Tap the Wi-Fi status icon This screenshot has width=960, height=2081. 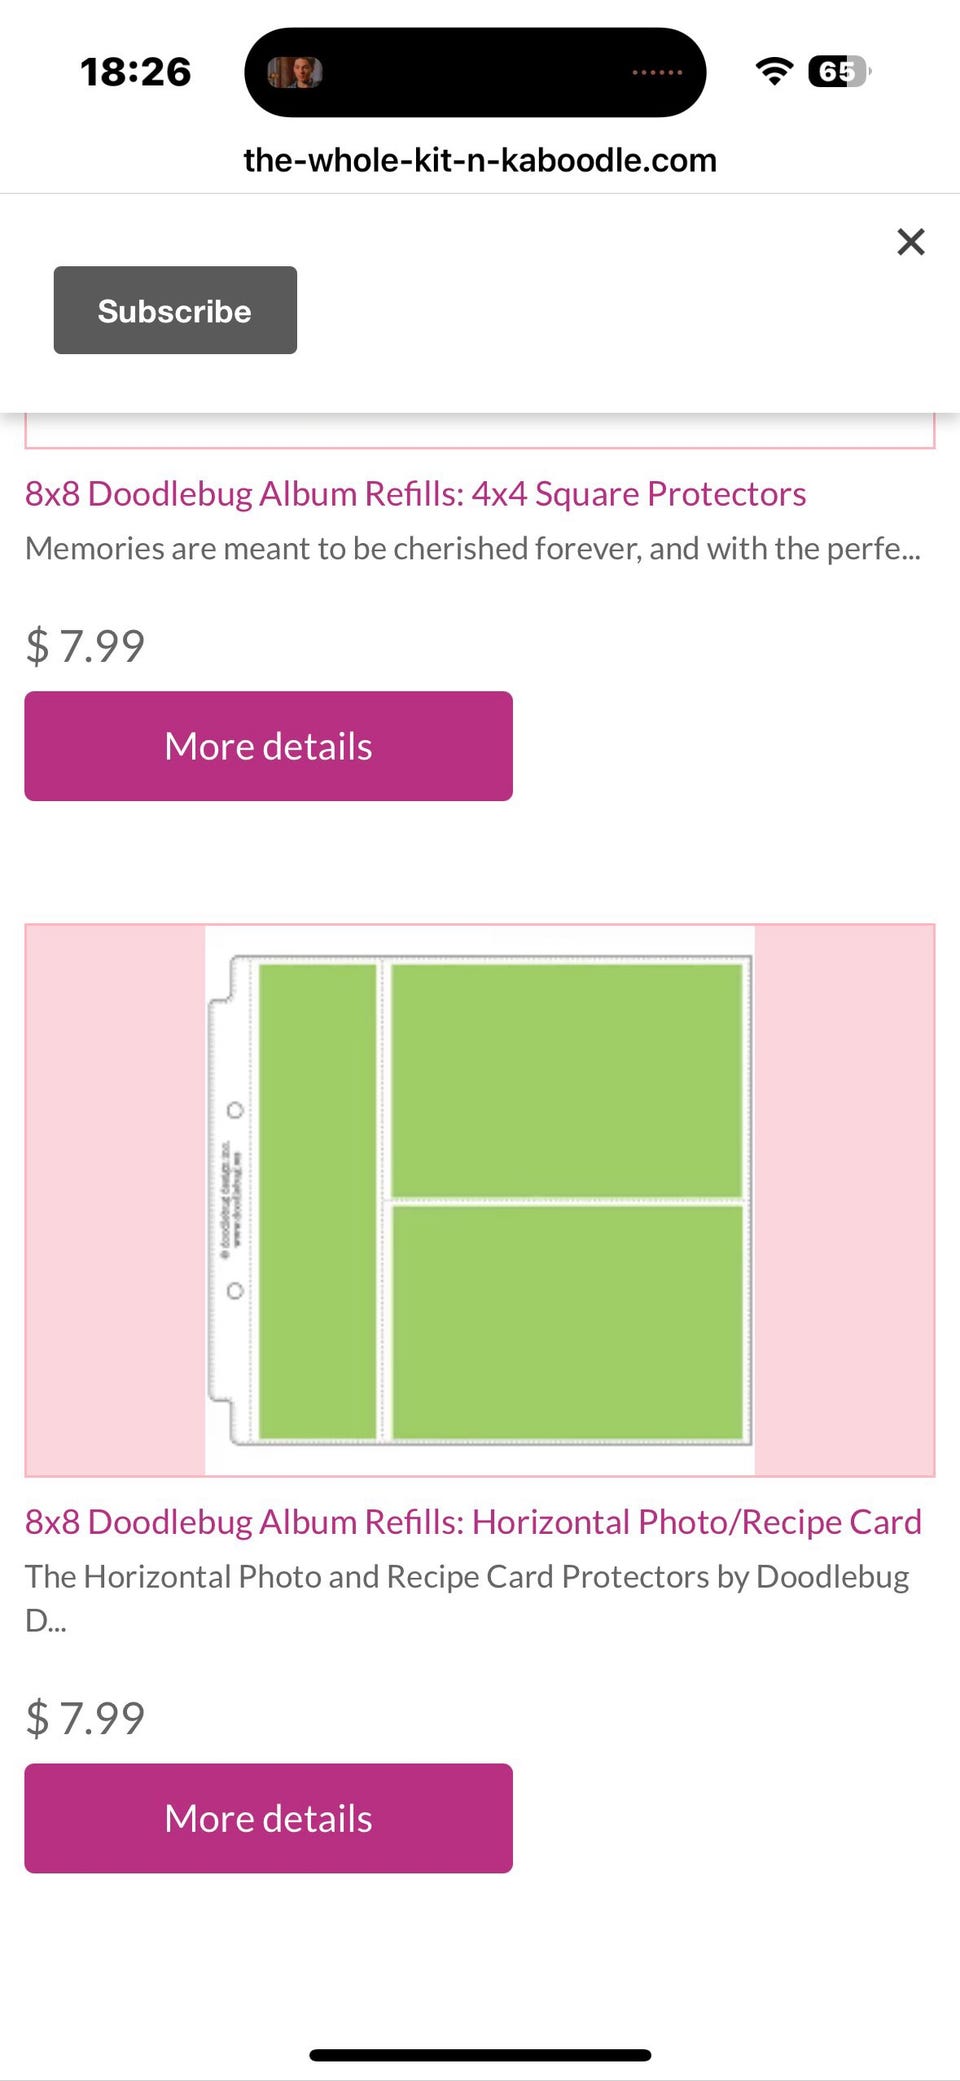point(774,71)
